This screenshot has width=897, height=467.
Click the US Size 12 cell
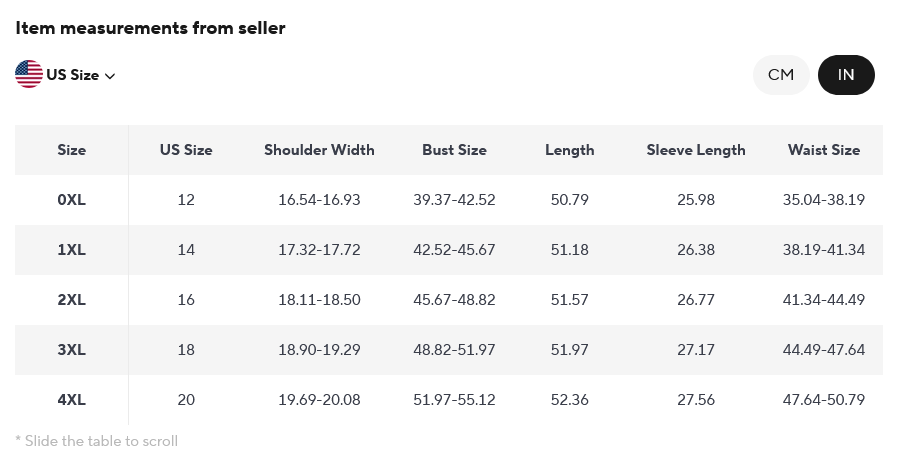point(186,200)
